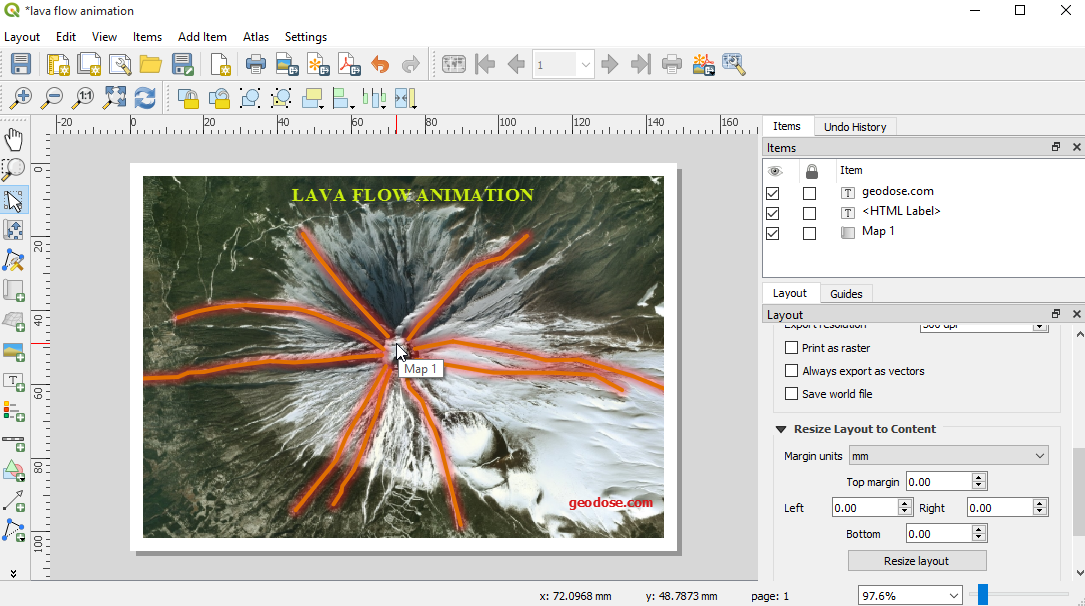Select the Pan layout tool
Viewport: 1085px width, 606px height.
click(x=13, y=139)
